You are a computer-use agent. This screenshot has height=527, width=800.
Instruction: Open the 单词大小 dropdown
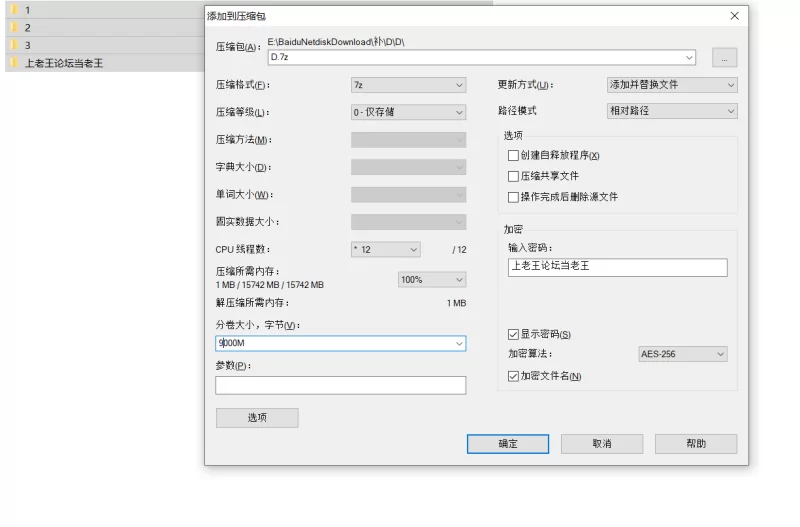[408, 194]
